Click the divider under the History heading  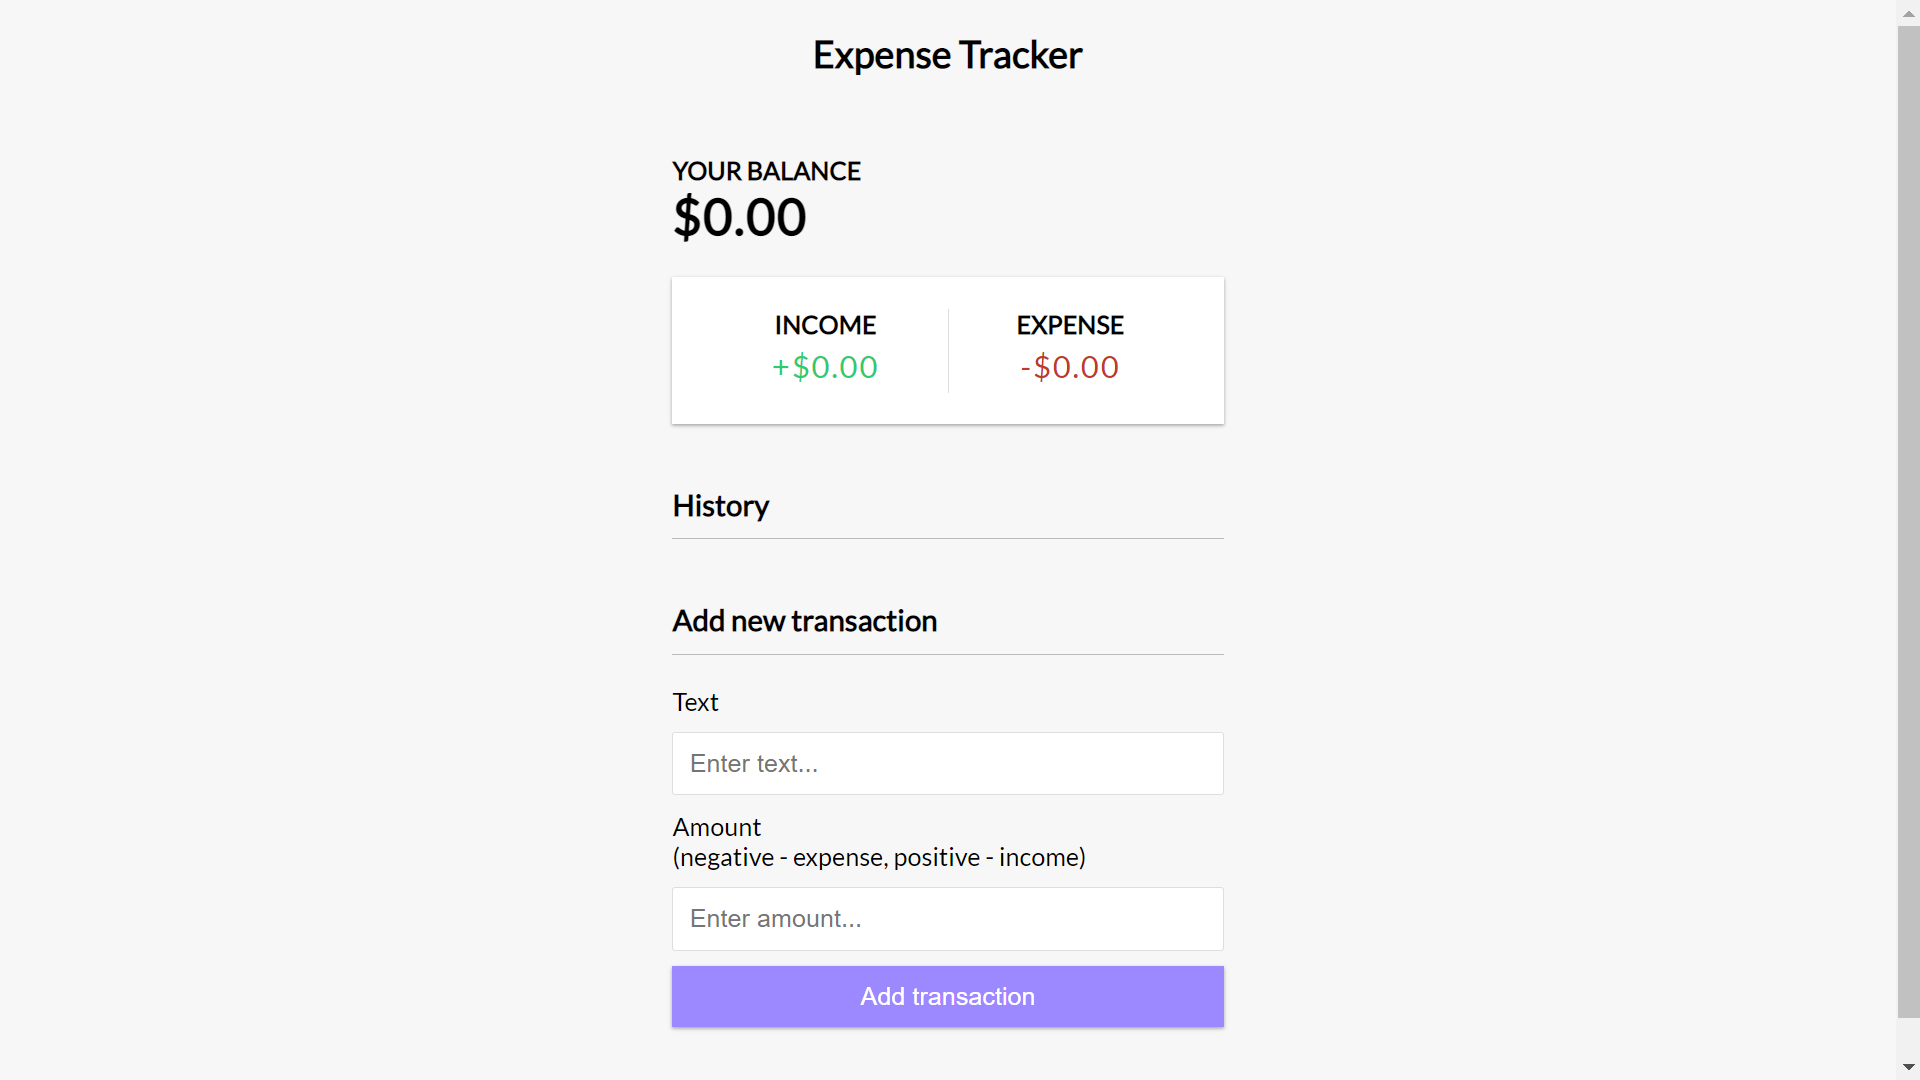pos(947,538)
